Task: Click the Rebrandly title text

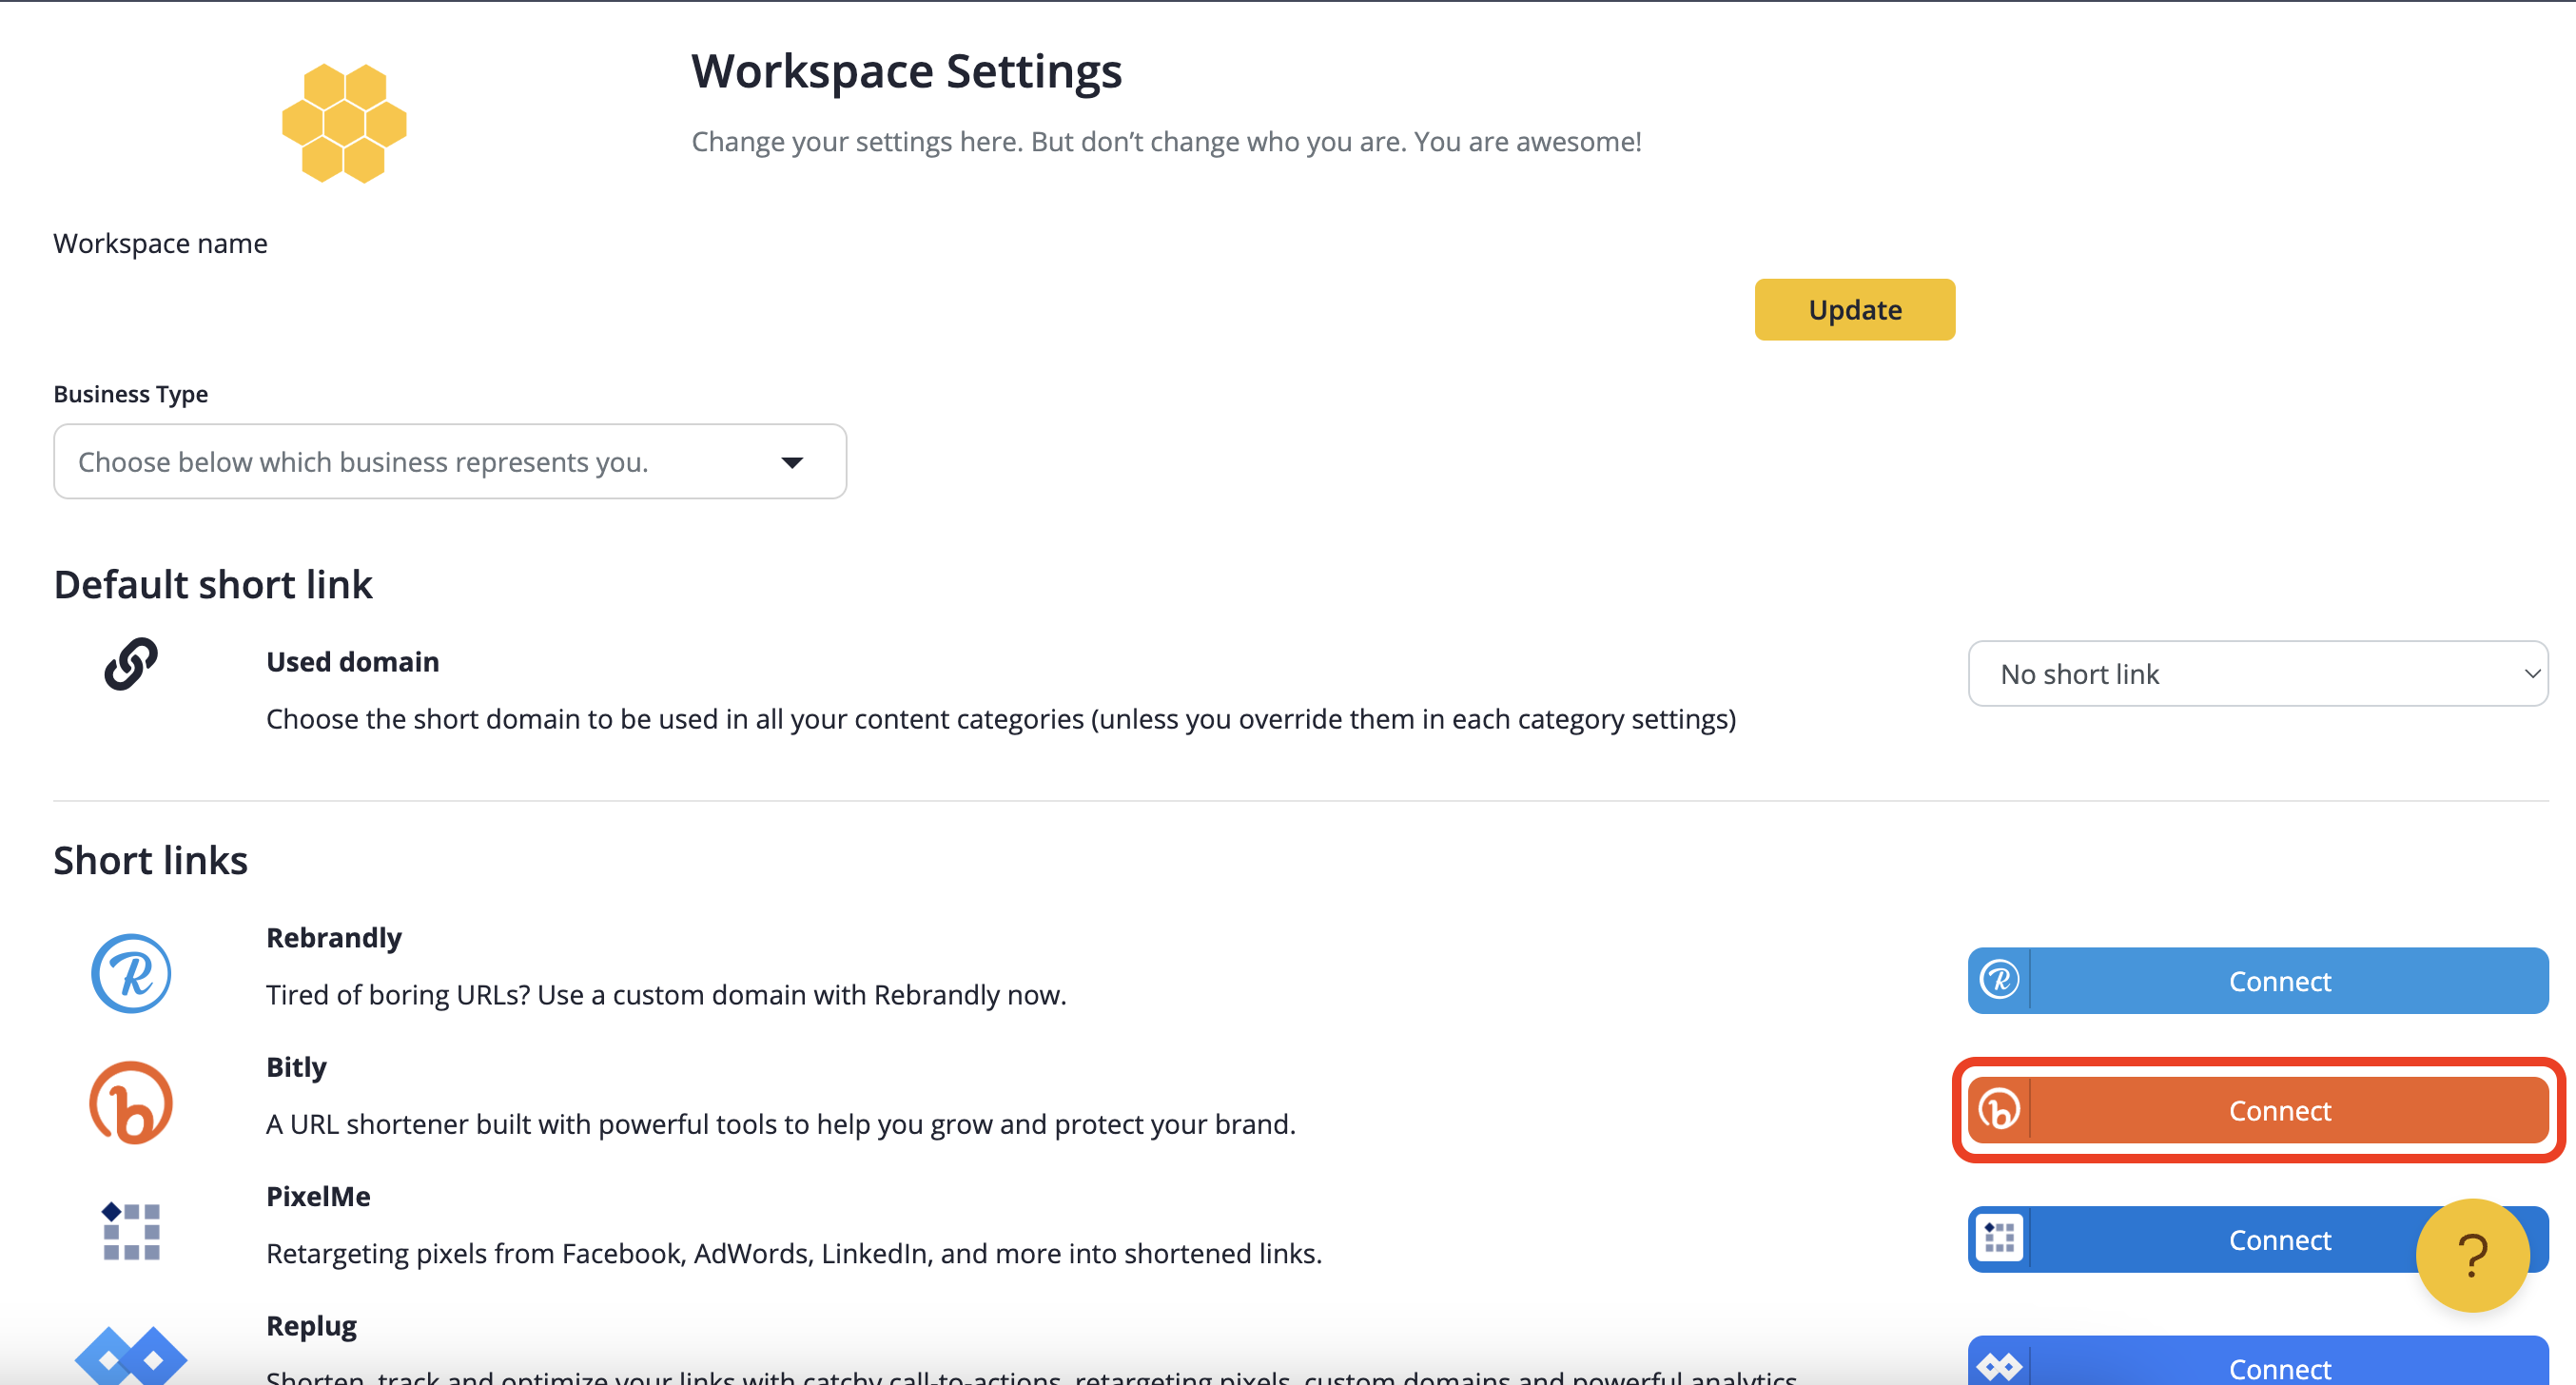Action: point(334,938)
